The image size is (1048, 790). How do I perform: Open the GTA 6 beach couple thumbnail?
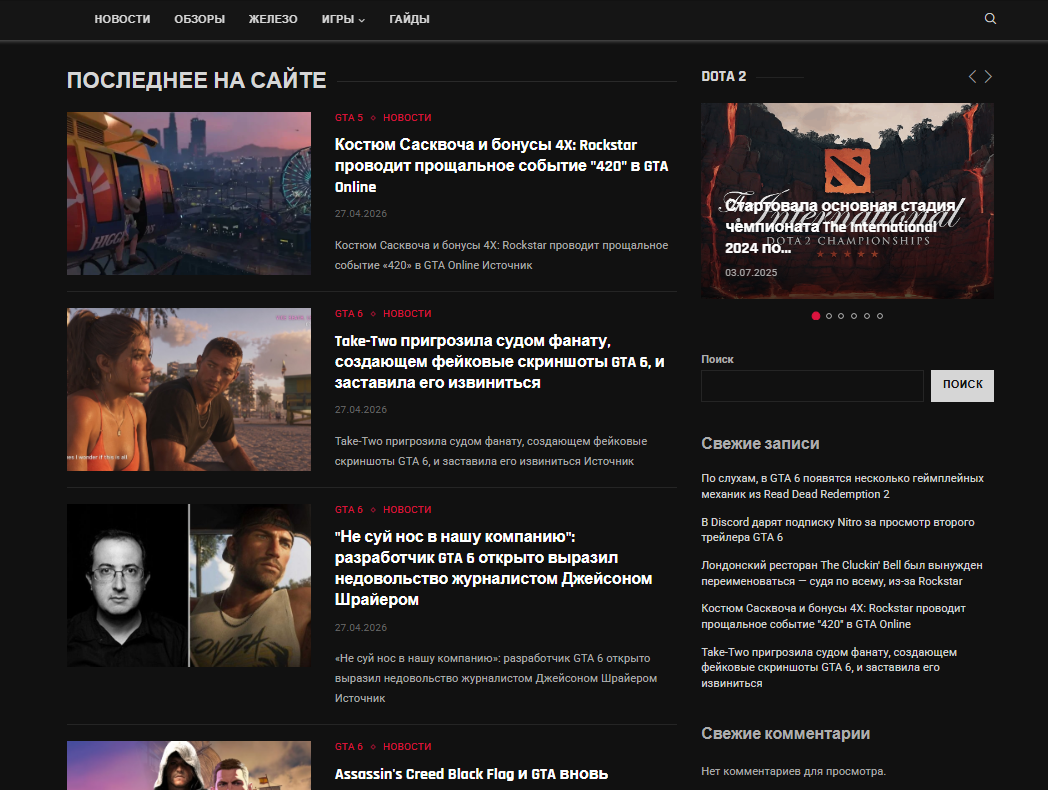click(x=188, y=389)
